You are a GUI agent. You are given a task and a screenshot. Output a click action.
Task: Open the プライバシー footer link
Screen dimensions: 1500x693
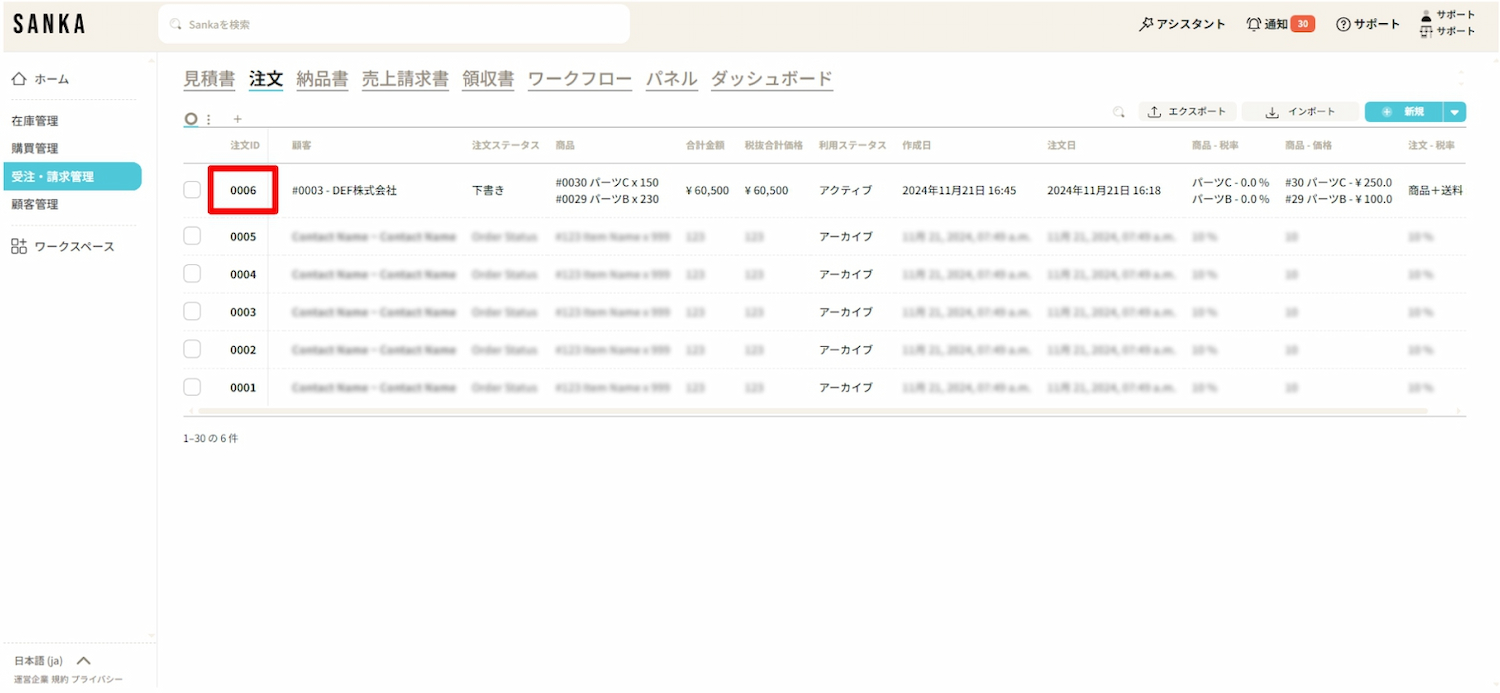[97, 680]
